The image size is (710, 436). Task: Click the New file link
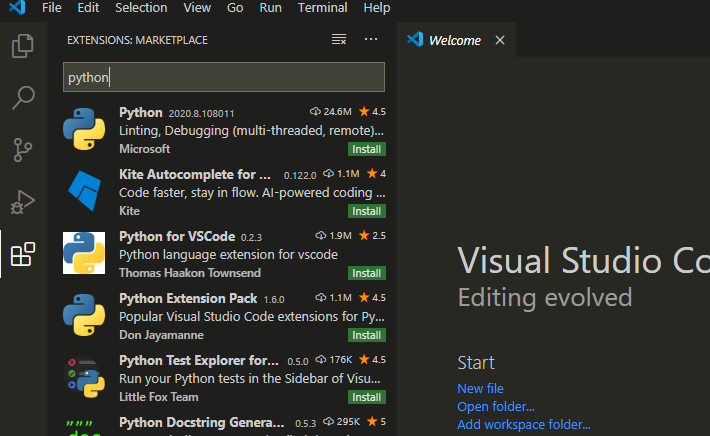pos(480,388)
